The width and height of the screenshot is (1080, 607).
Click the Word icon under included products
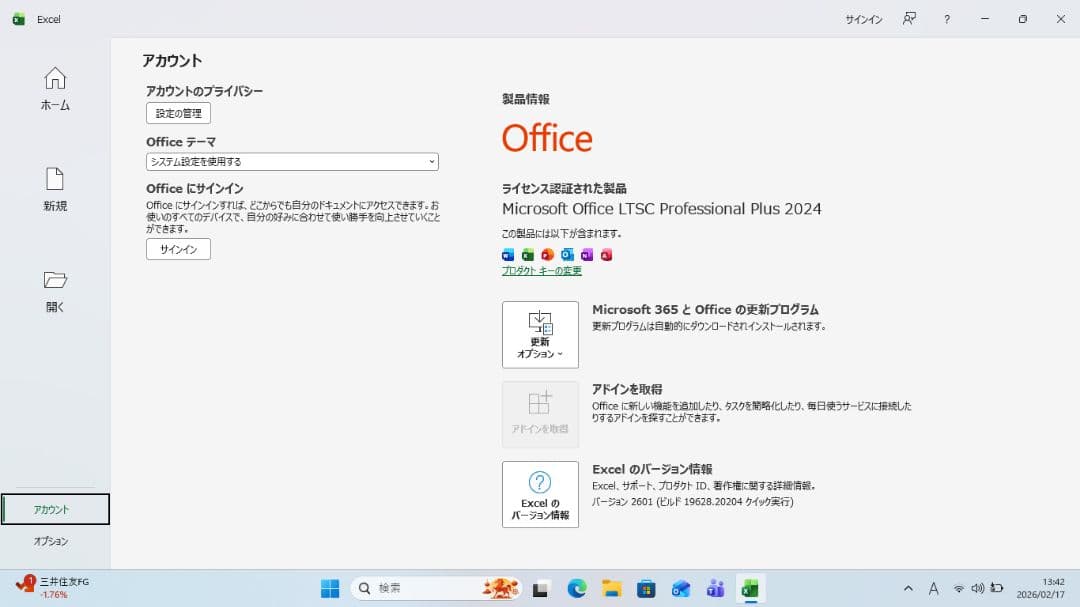tap(508, 254)
